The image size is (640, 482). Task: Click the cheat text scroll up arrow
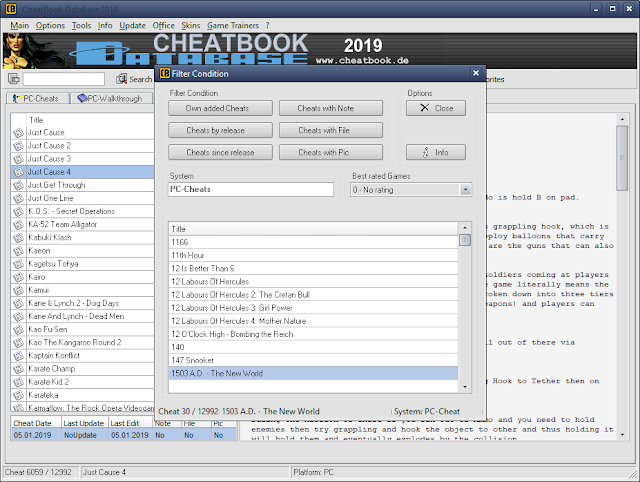point(622,119)
